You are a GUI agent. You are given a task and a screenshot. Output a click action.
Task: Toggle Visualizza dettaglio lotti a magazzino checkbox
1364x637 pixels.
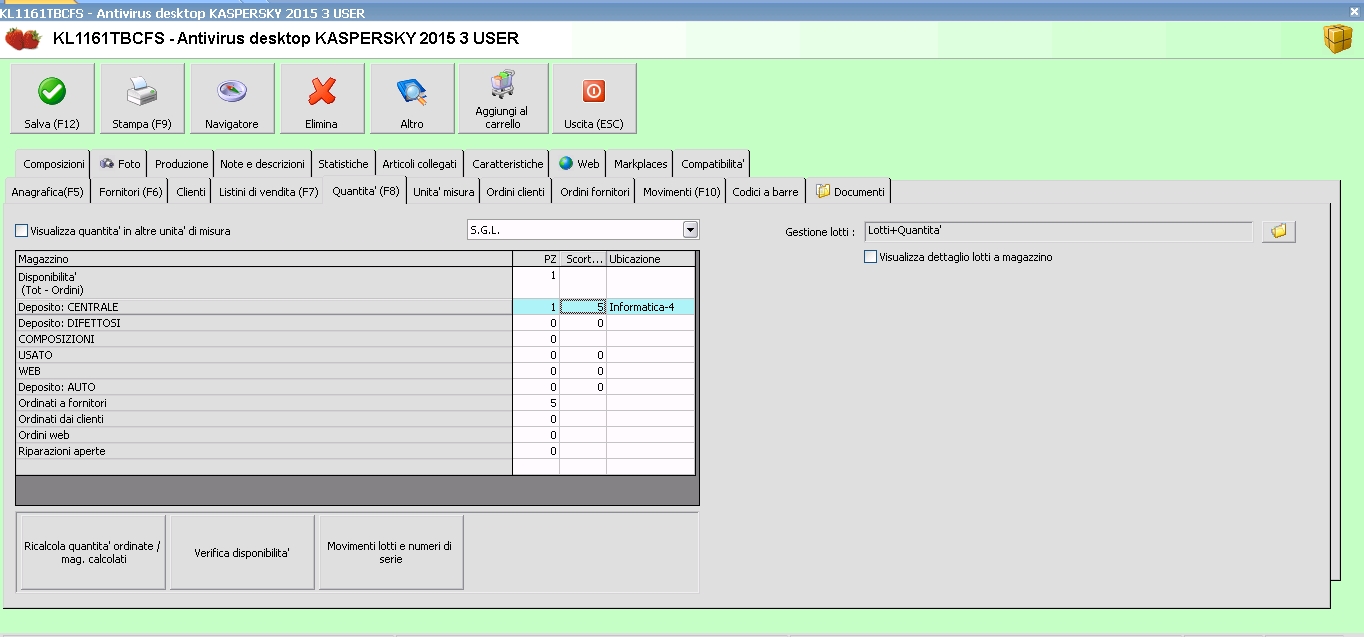[x=871, y=257]
